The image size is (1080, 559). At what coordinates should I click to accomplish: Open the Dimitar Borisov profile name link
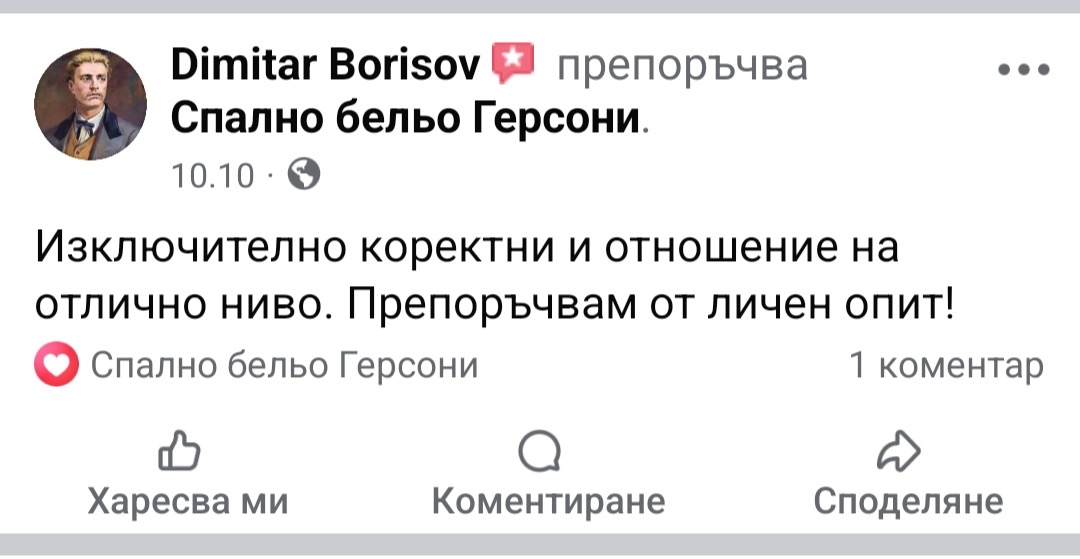[329, 66]
